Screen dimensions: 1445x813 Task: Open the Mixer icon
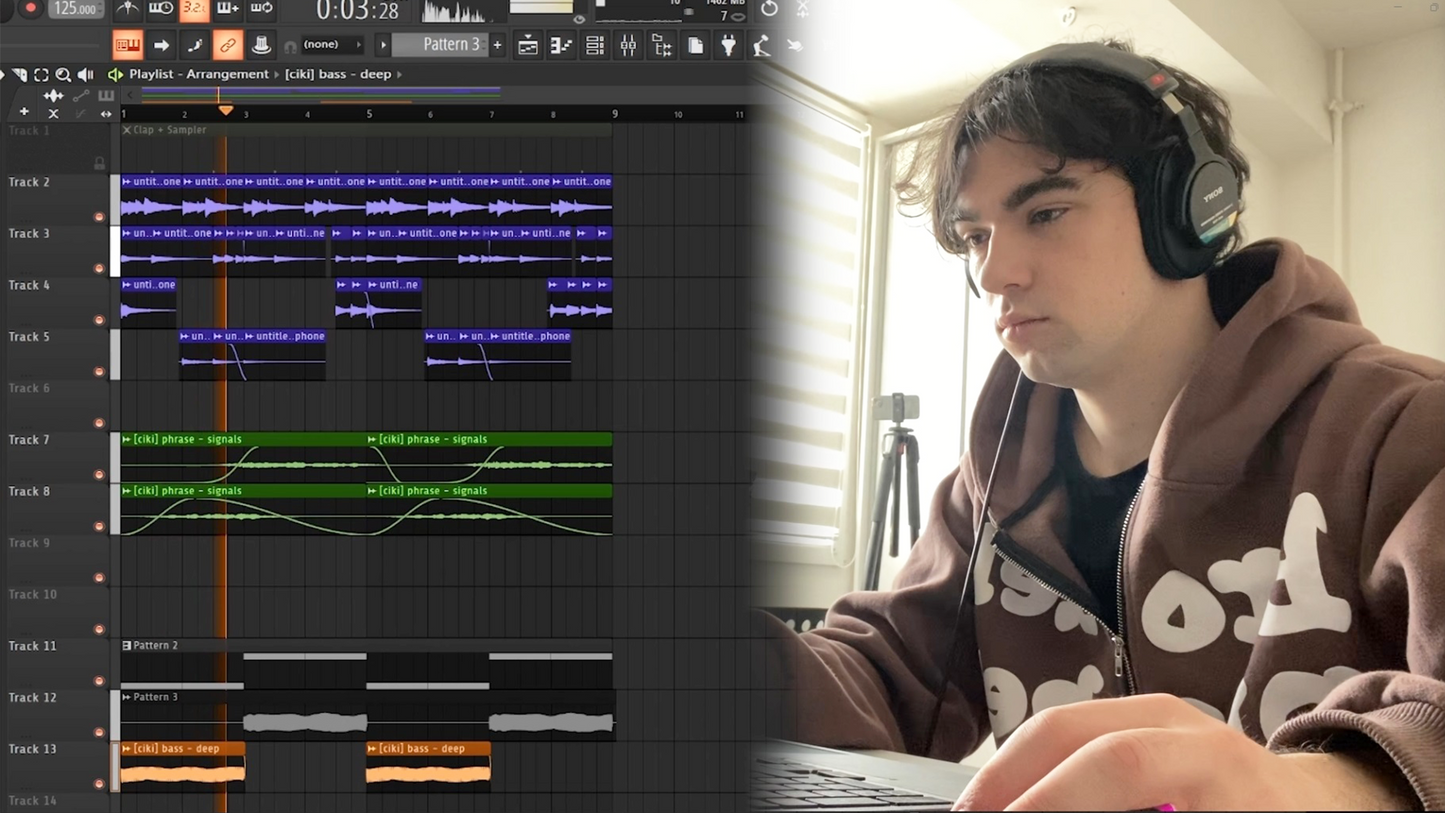click(628, 45)
